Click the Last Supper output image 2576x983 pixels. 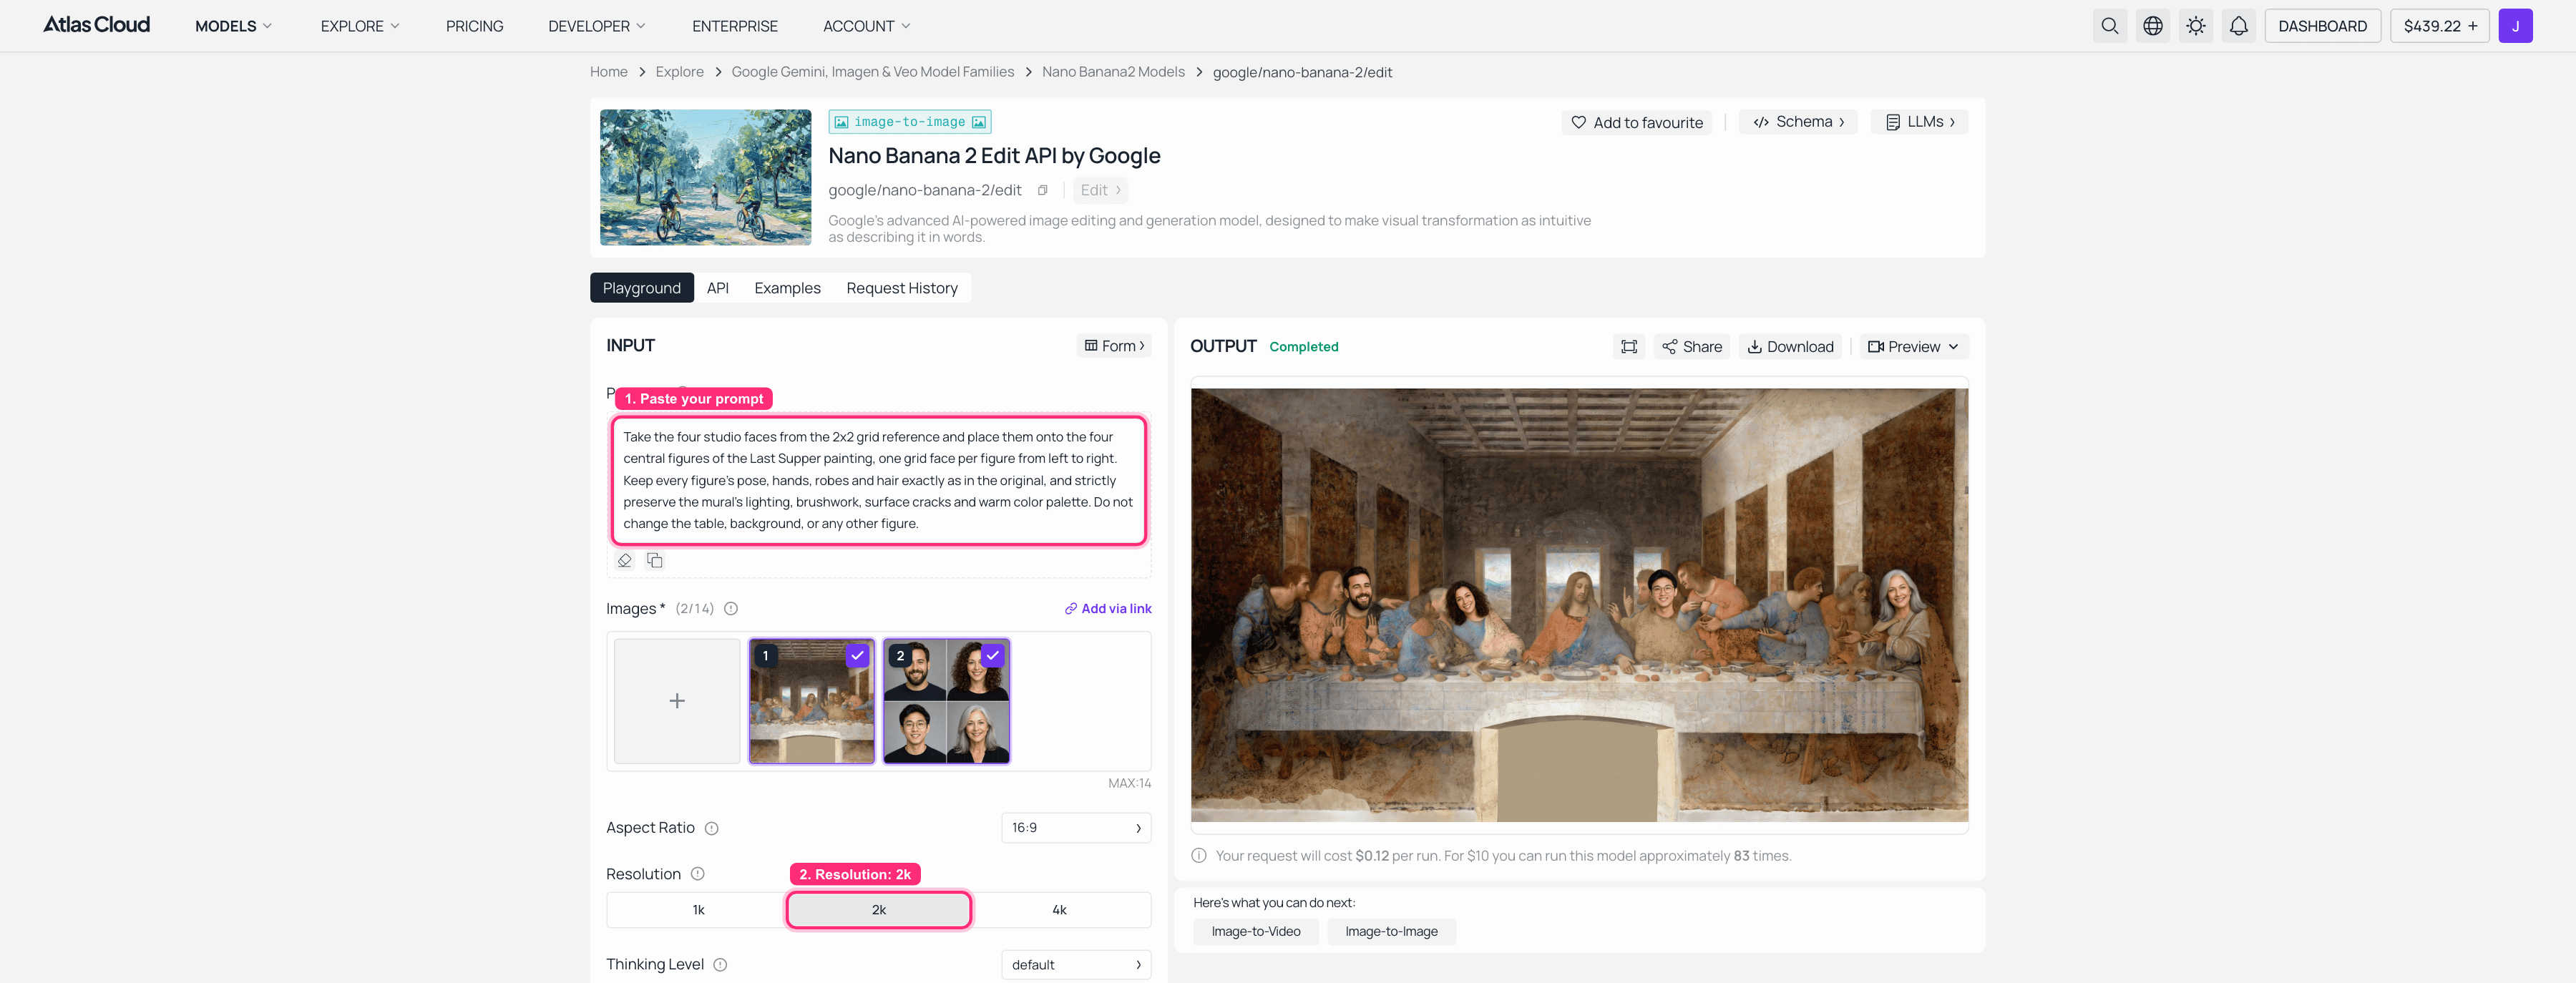point(1579,605)
